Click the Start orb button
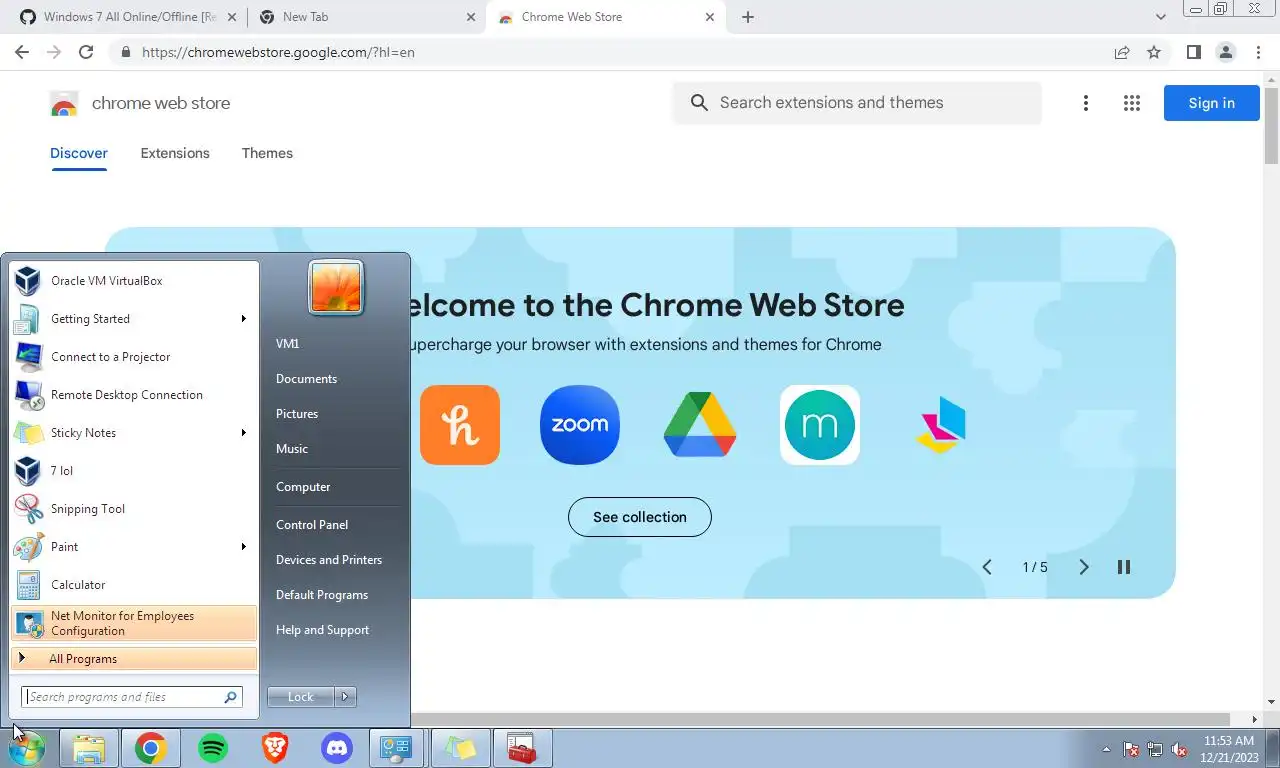The height and width of the screenshot is (768, 1280). click(x=27, y=748)
